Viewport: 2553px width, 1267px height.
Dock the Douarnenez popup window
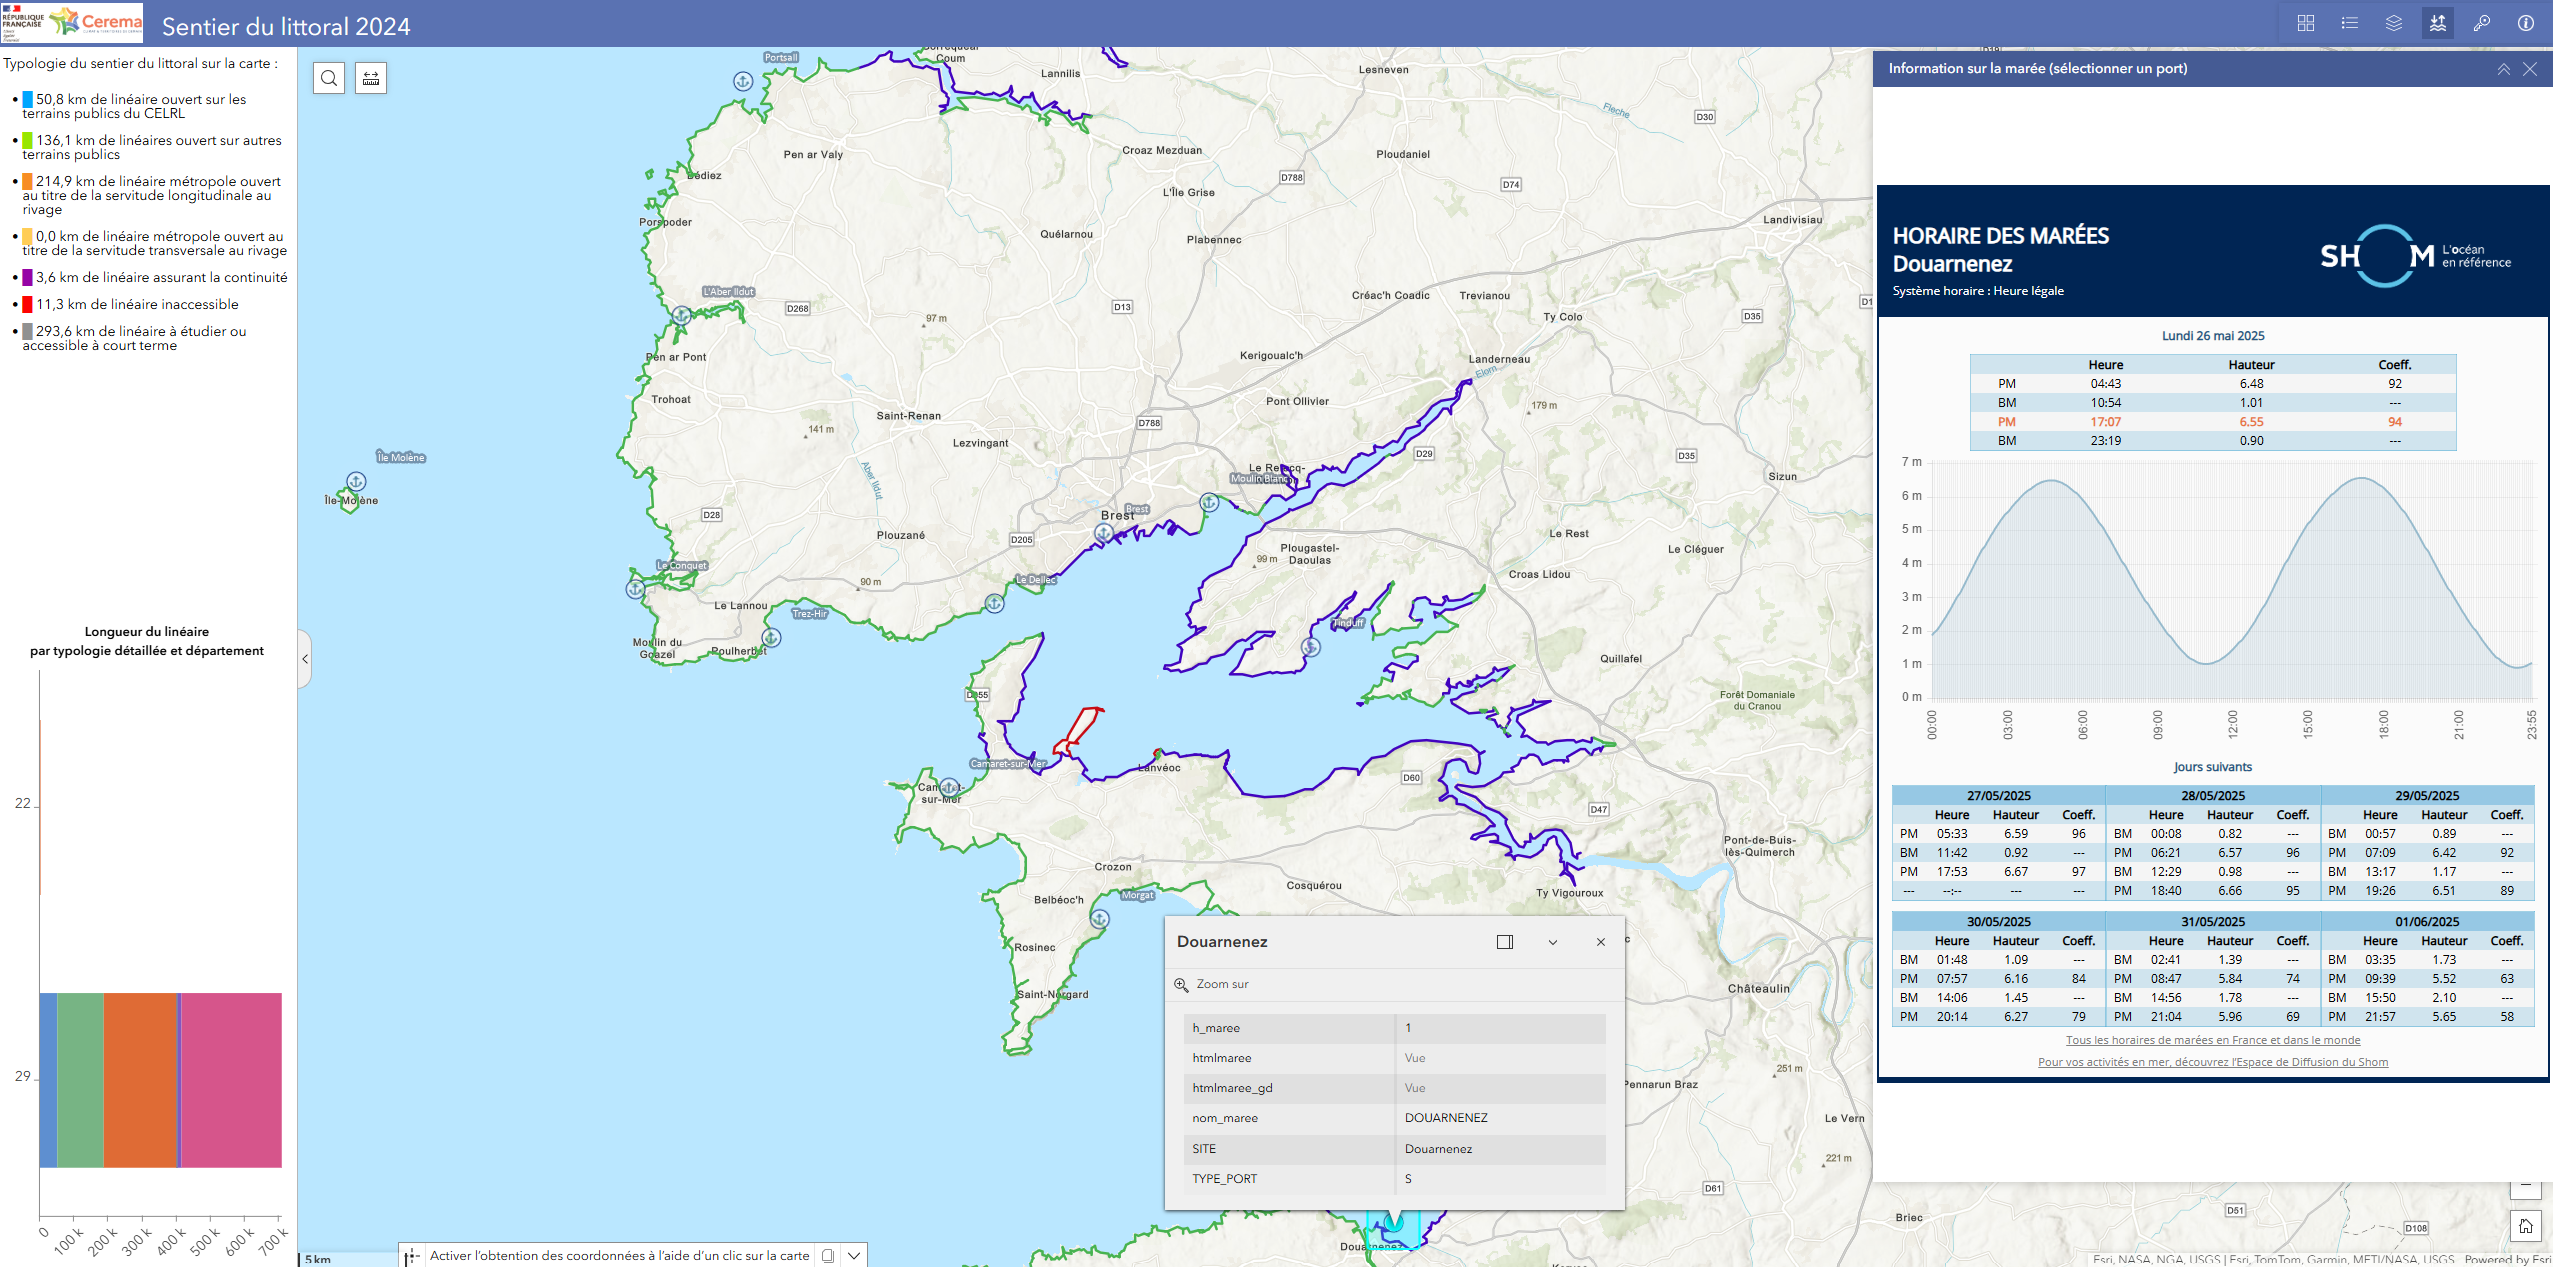(1505, 942)
